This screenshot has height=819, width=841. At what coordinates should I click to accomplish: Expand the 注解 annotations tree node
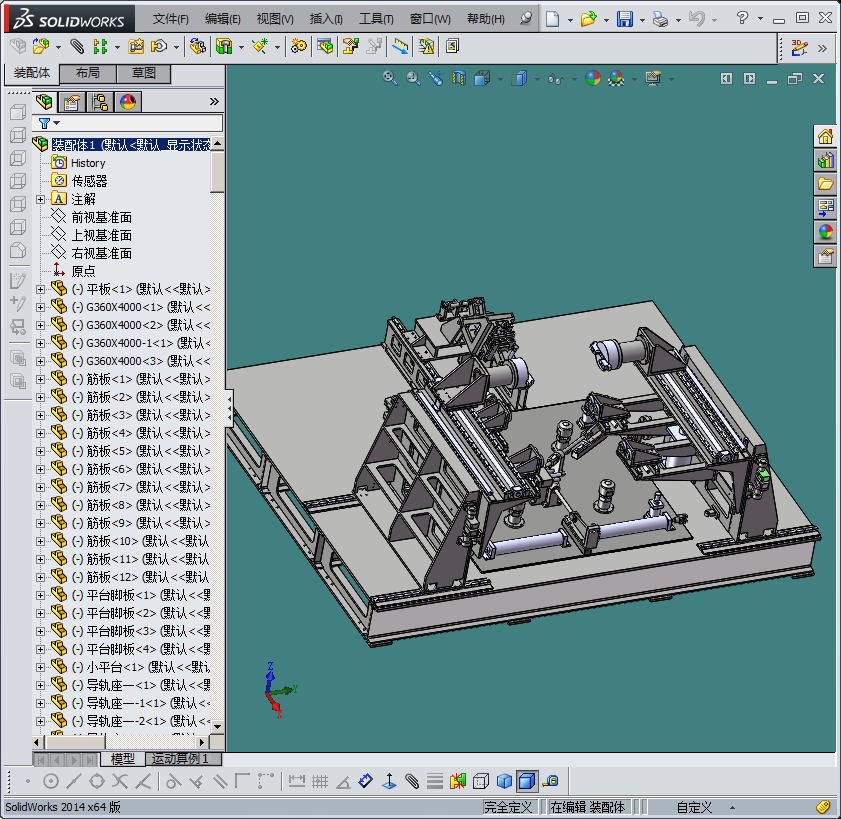point(41,199)
